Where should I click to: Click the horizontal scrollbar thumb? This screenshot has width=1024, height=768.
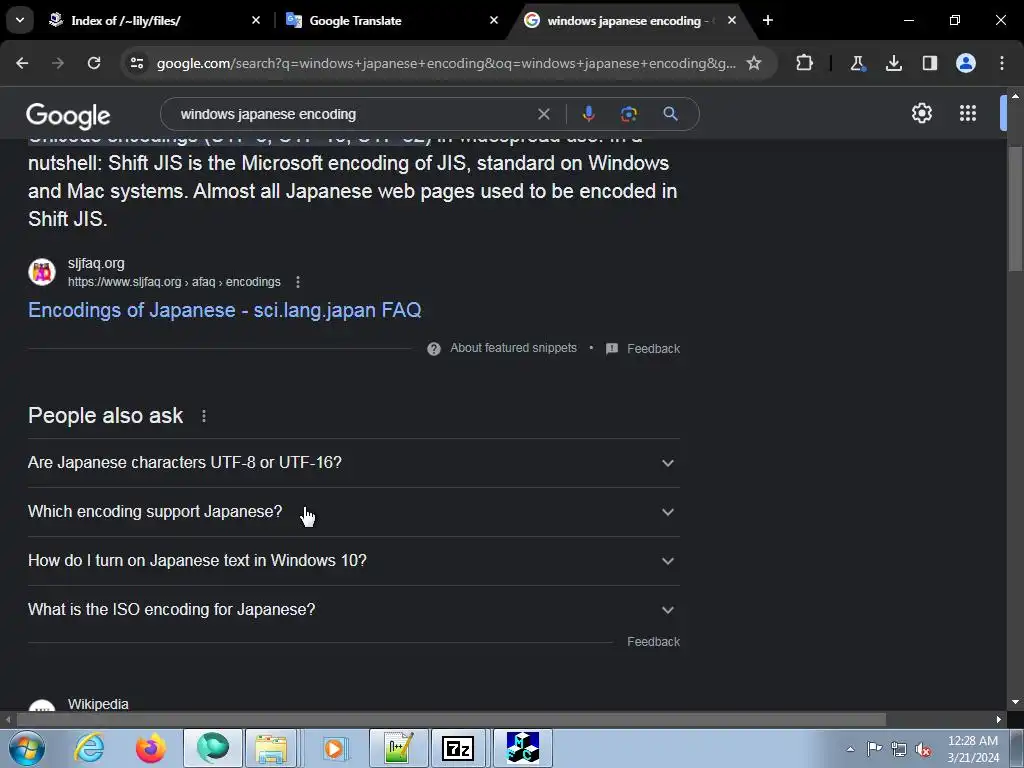pyautogui.click(x=451, y=720)
